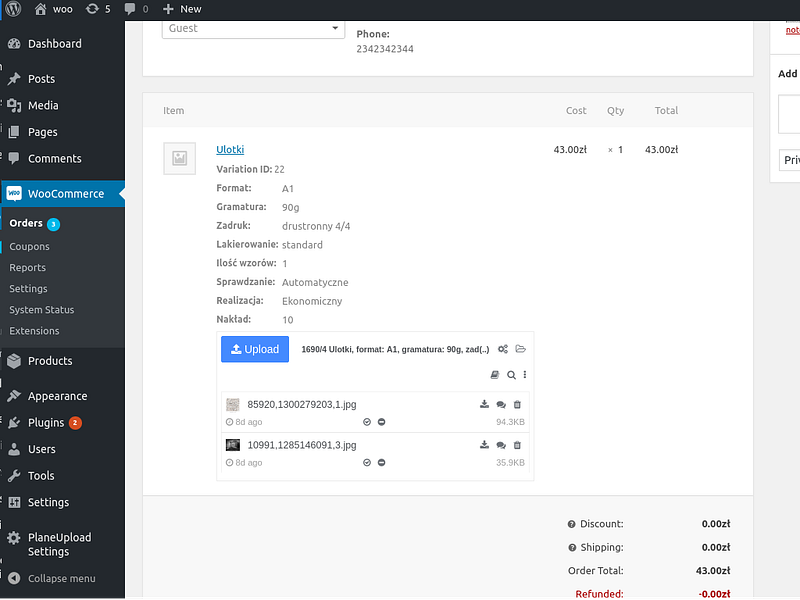Image resolution: width=800 pixels, height=600 pixels.
Task: Open the updates icon in admin bar
Action: (97, 9)
